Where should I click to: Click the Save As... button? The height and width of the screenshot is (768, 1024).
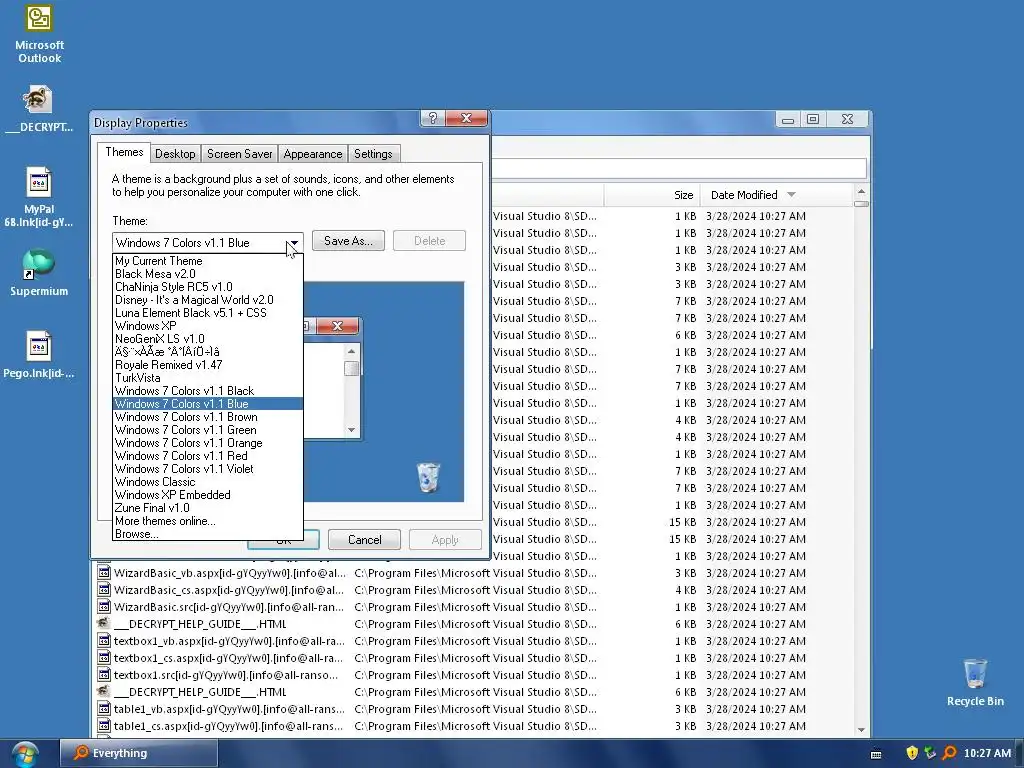(x=348, y=241)
